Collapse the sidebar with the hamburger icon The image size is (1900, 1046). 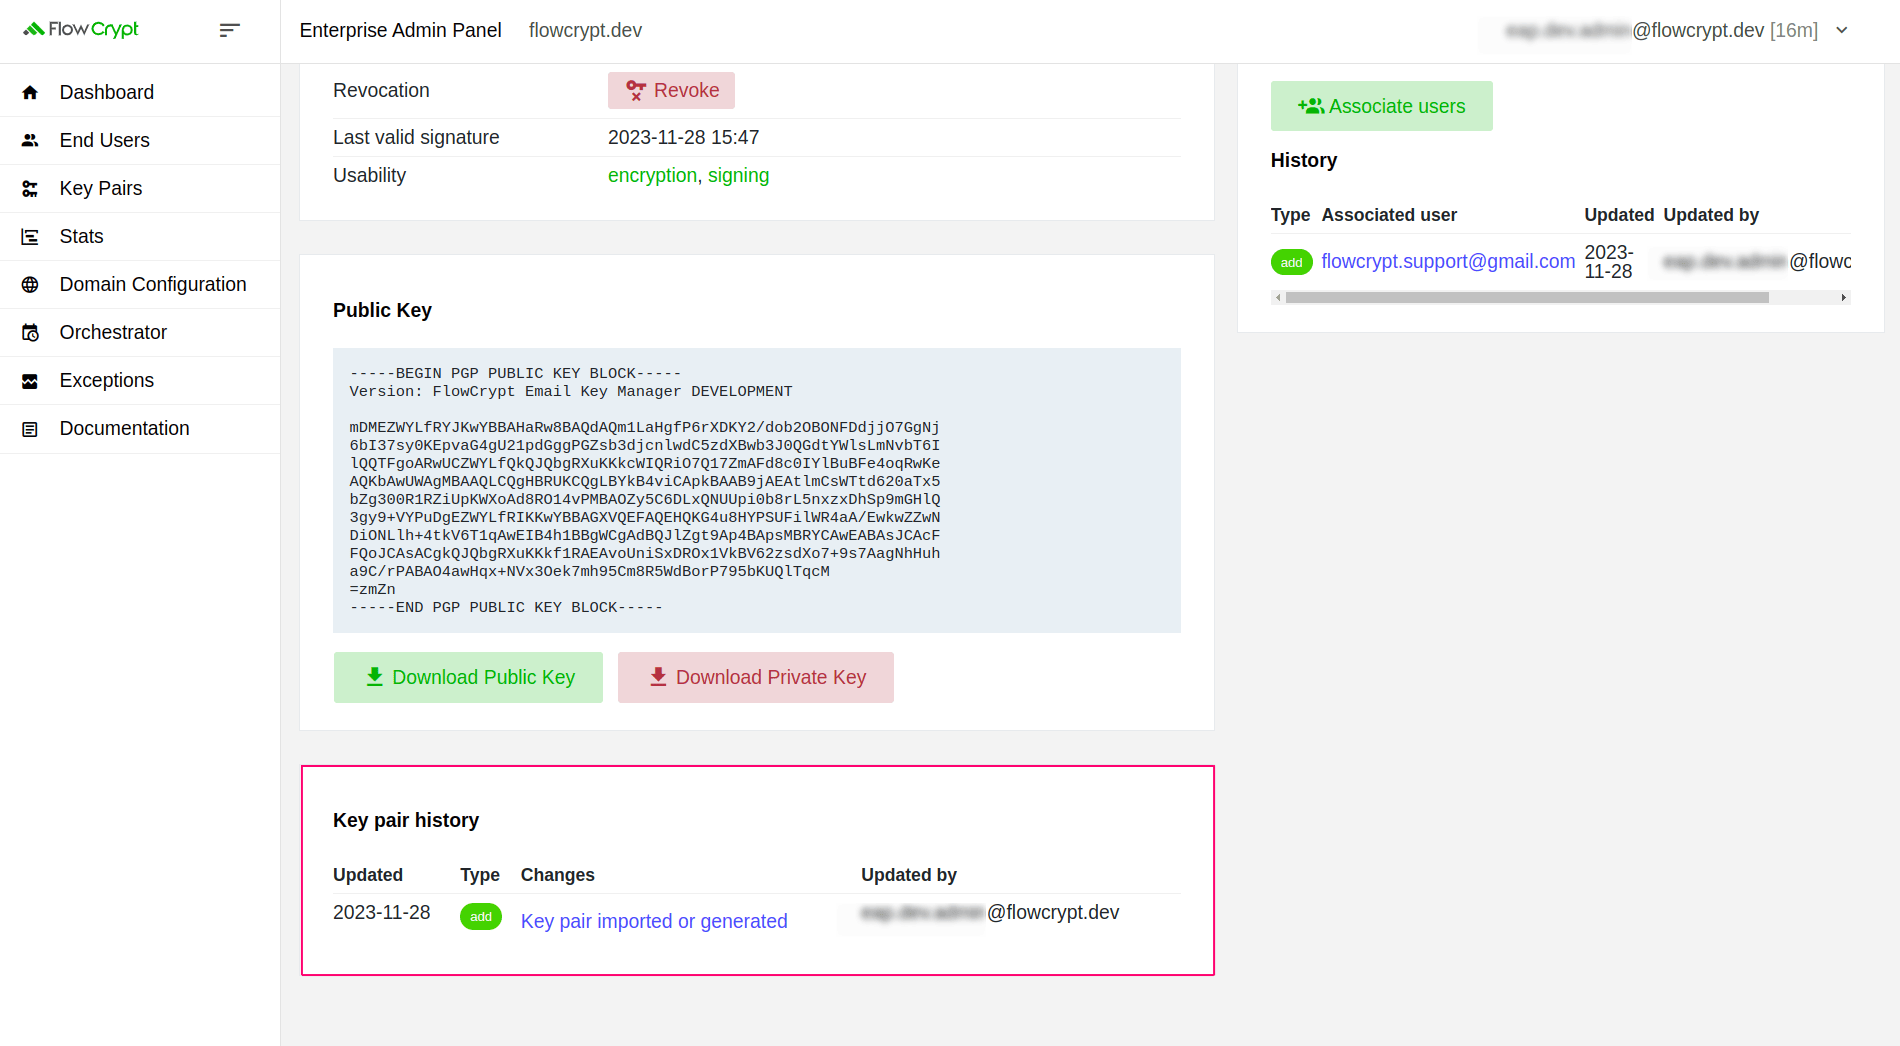tap(230, 30)
